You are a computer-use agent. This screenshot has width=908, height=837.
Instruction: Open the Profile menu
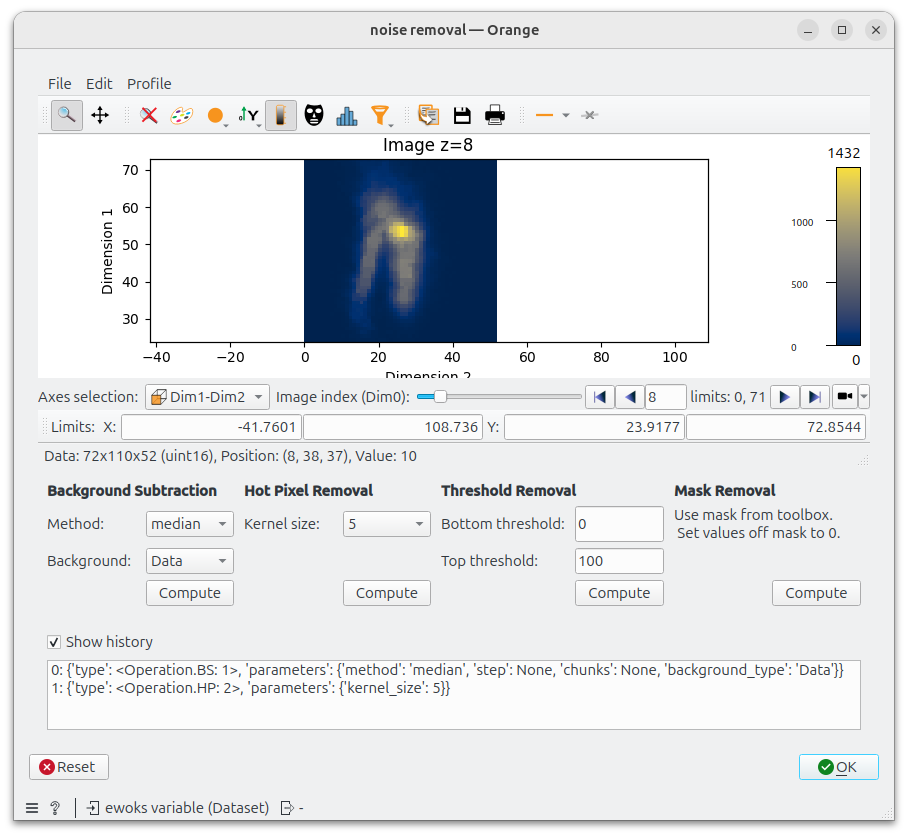click(x=149, y=84)
